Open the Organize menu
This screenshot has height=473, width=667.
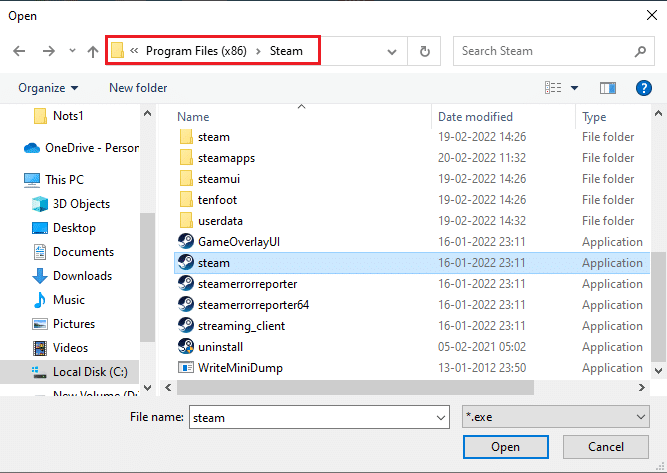(x=48, y=88)
